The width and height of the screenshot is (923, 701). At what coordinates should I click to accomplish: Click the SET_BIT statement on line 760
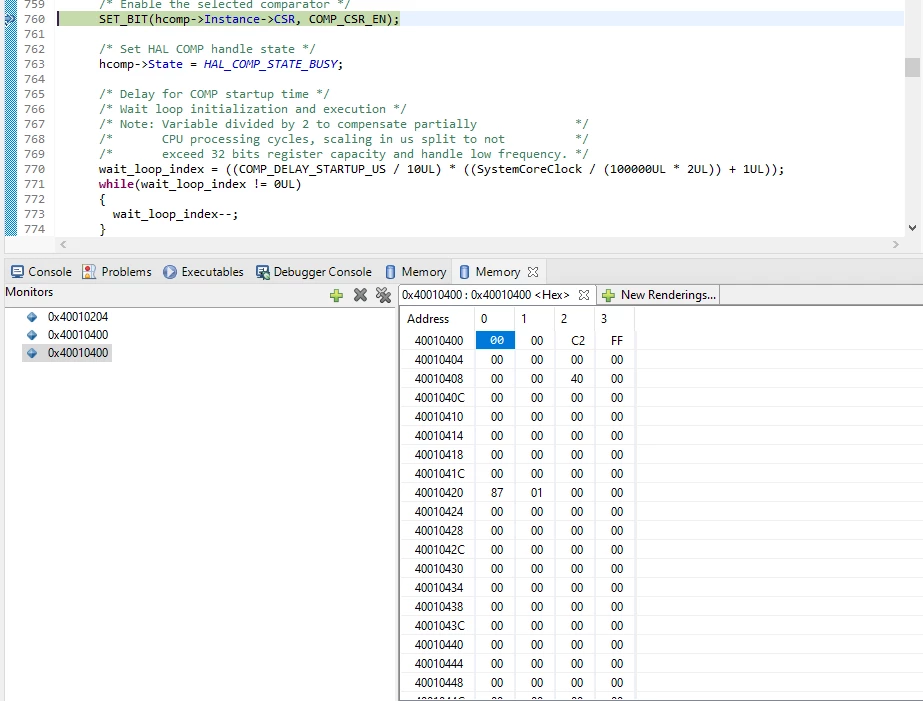click(x=249, y=19)
